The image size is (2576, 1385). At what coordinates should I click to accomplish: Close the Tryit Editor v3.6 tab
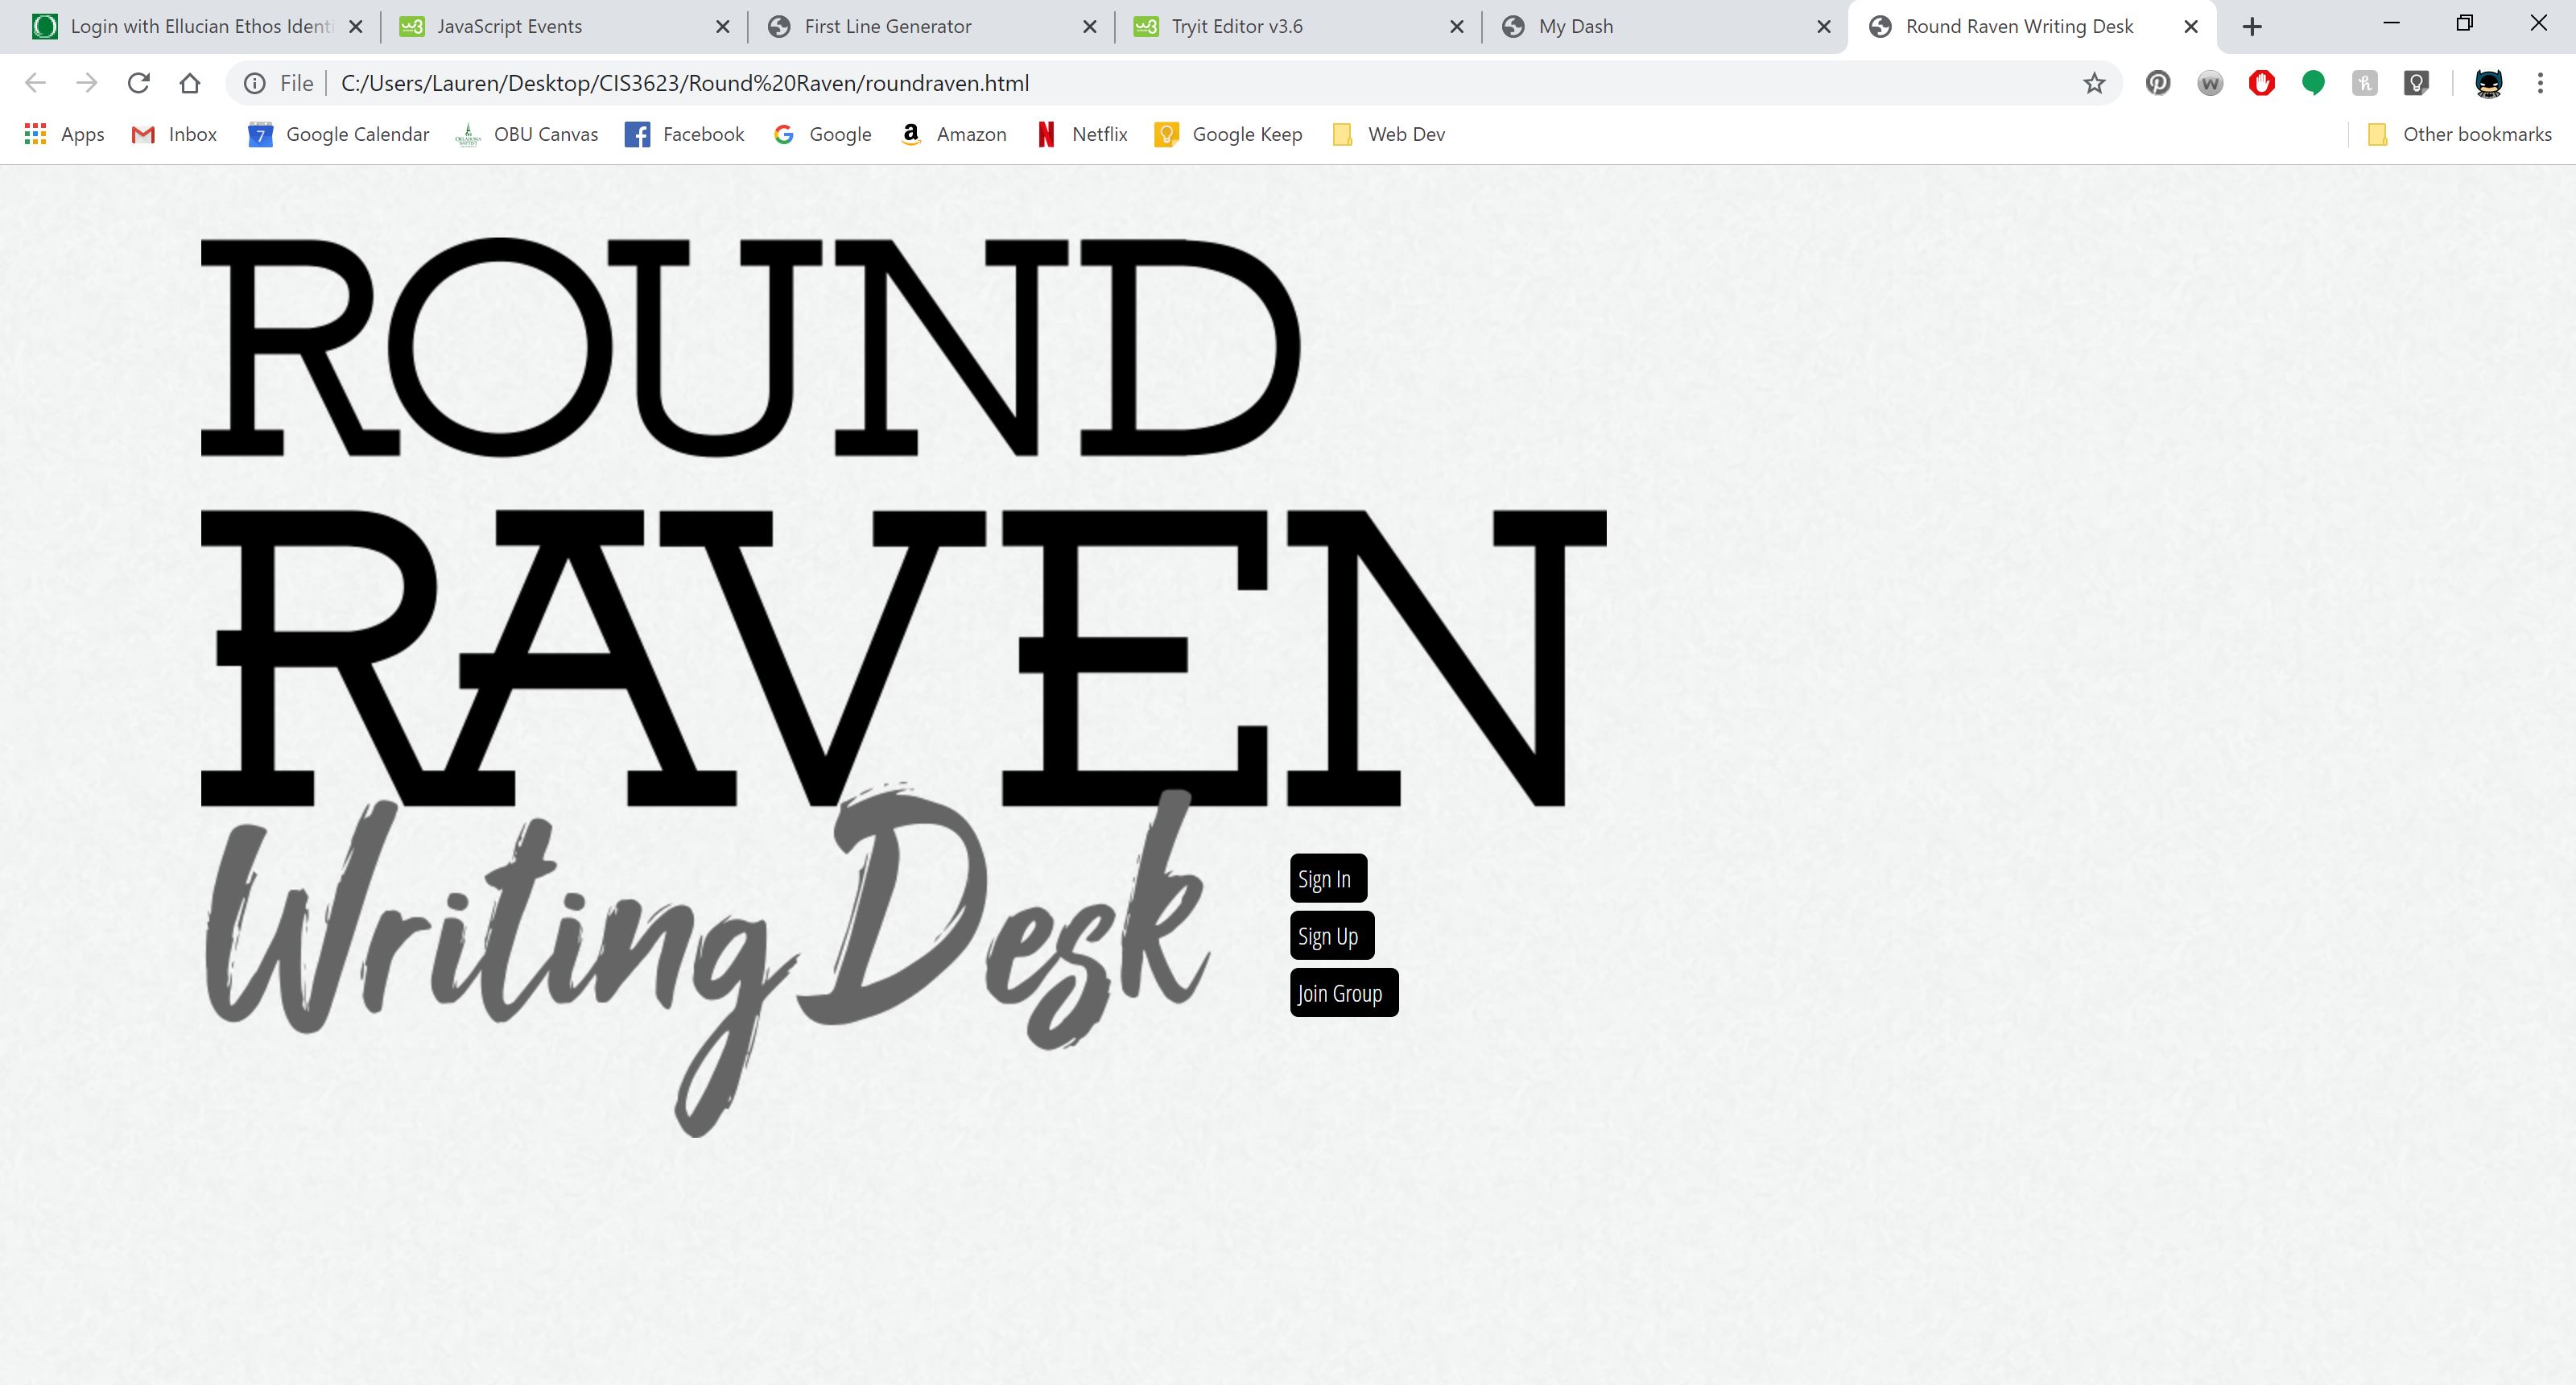click(x=1457, y=27)
